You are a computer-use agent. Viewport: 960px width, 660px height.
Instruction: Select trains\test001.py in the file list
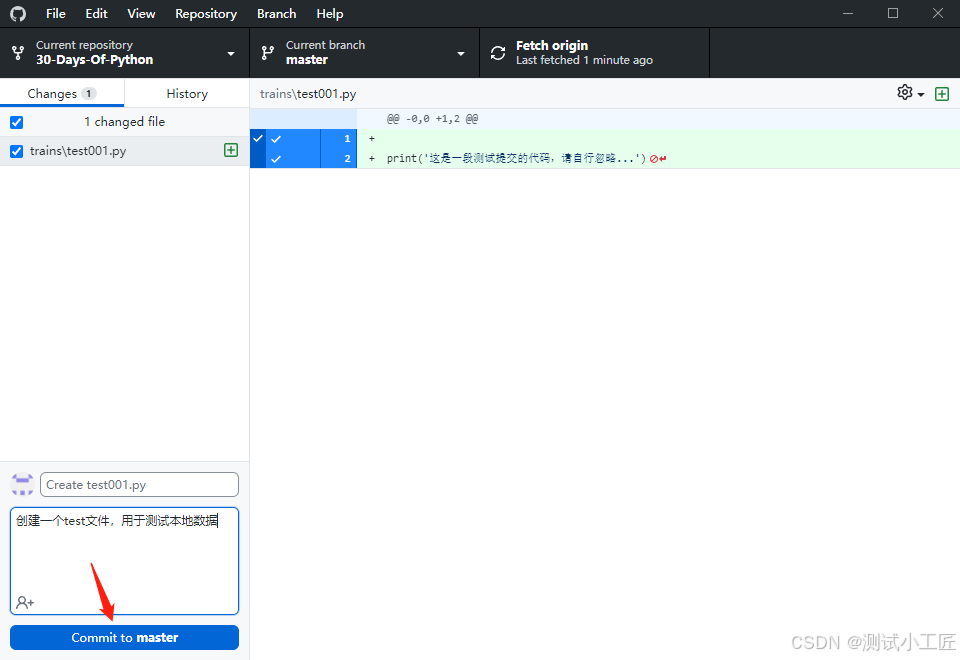click(x=124, y=151)
